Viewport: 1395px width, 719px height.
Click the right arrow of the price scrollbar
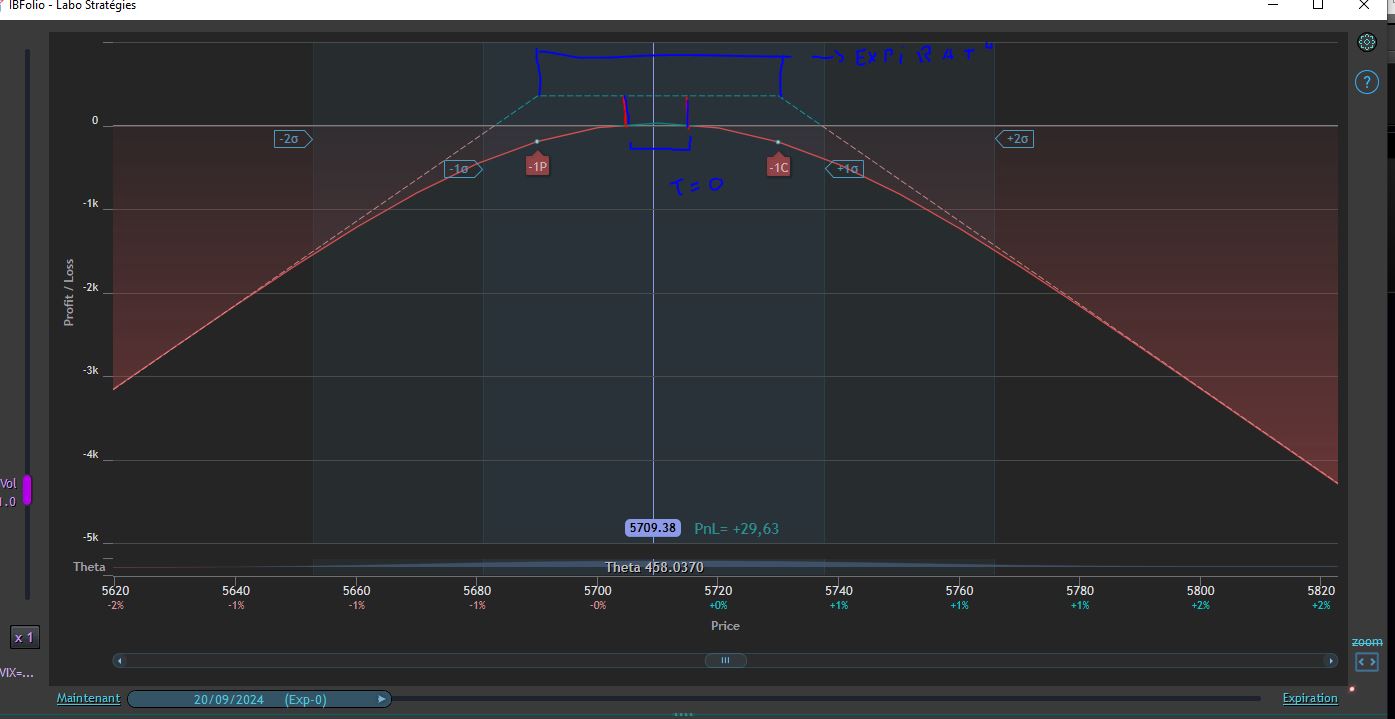click(1330, 660)
